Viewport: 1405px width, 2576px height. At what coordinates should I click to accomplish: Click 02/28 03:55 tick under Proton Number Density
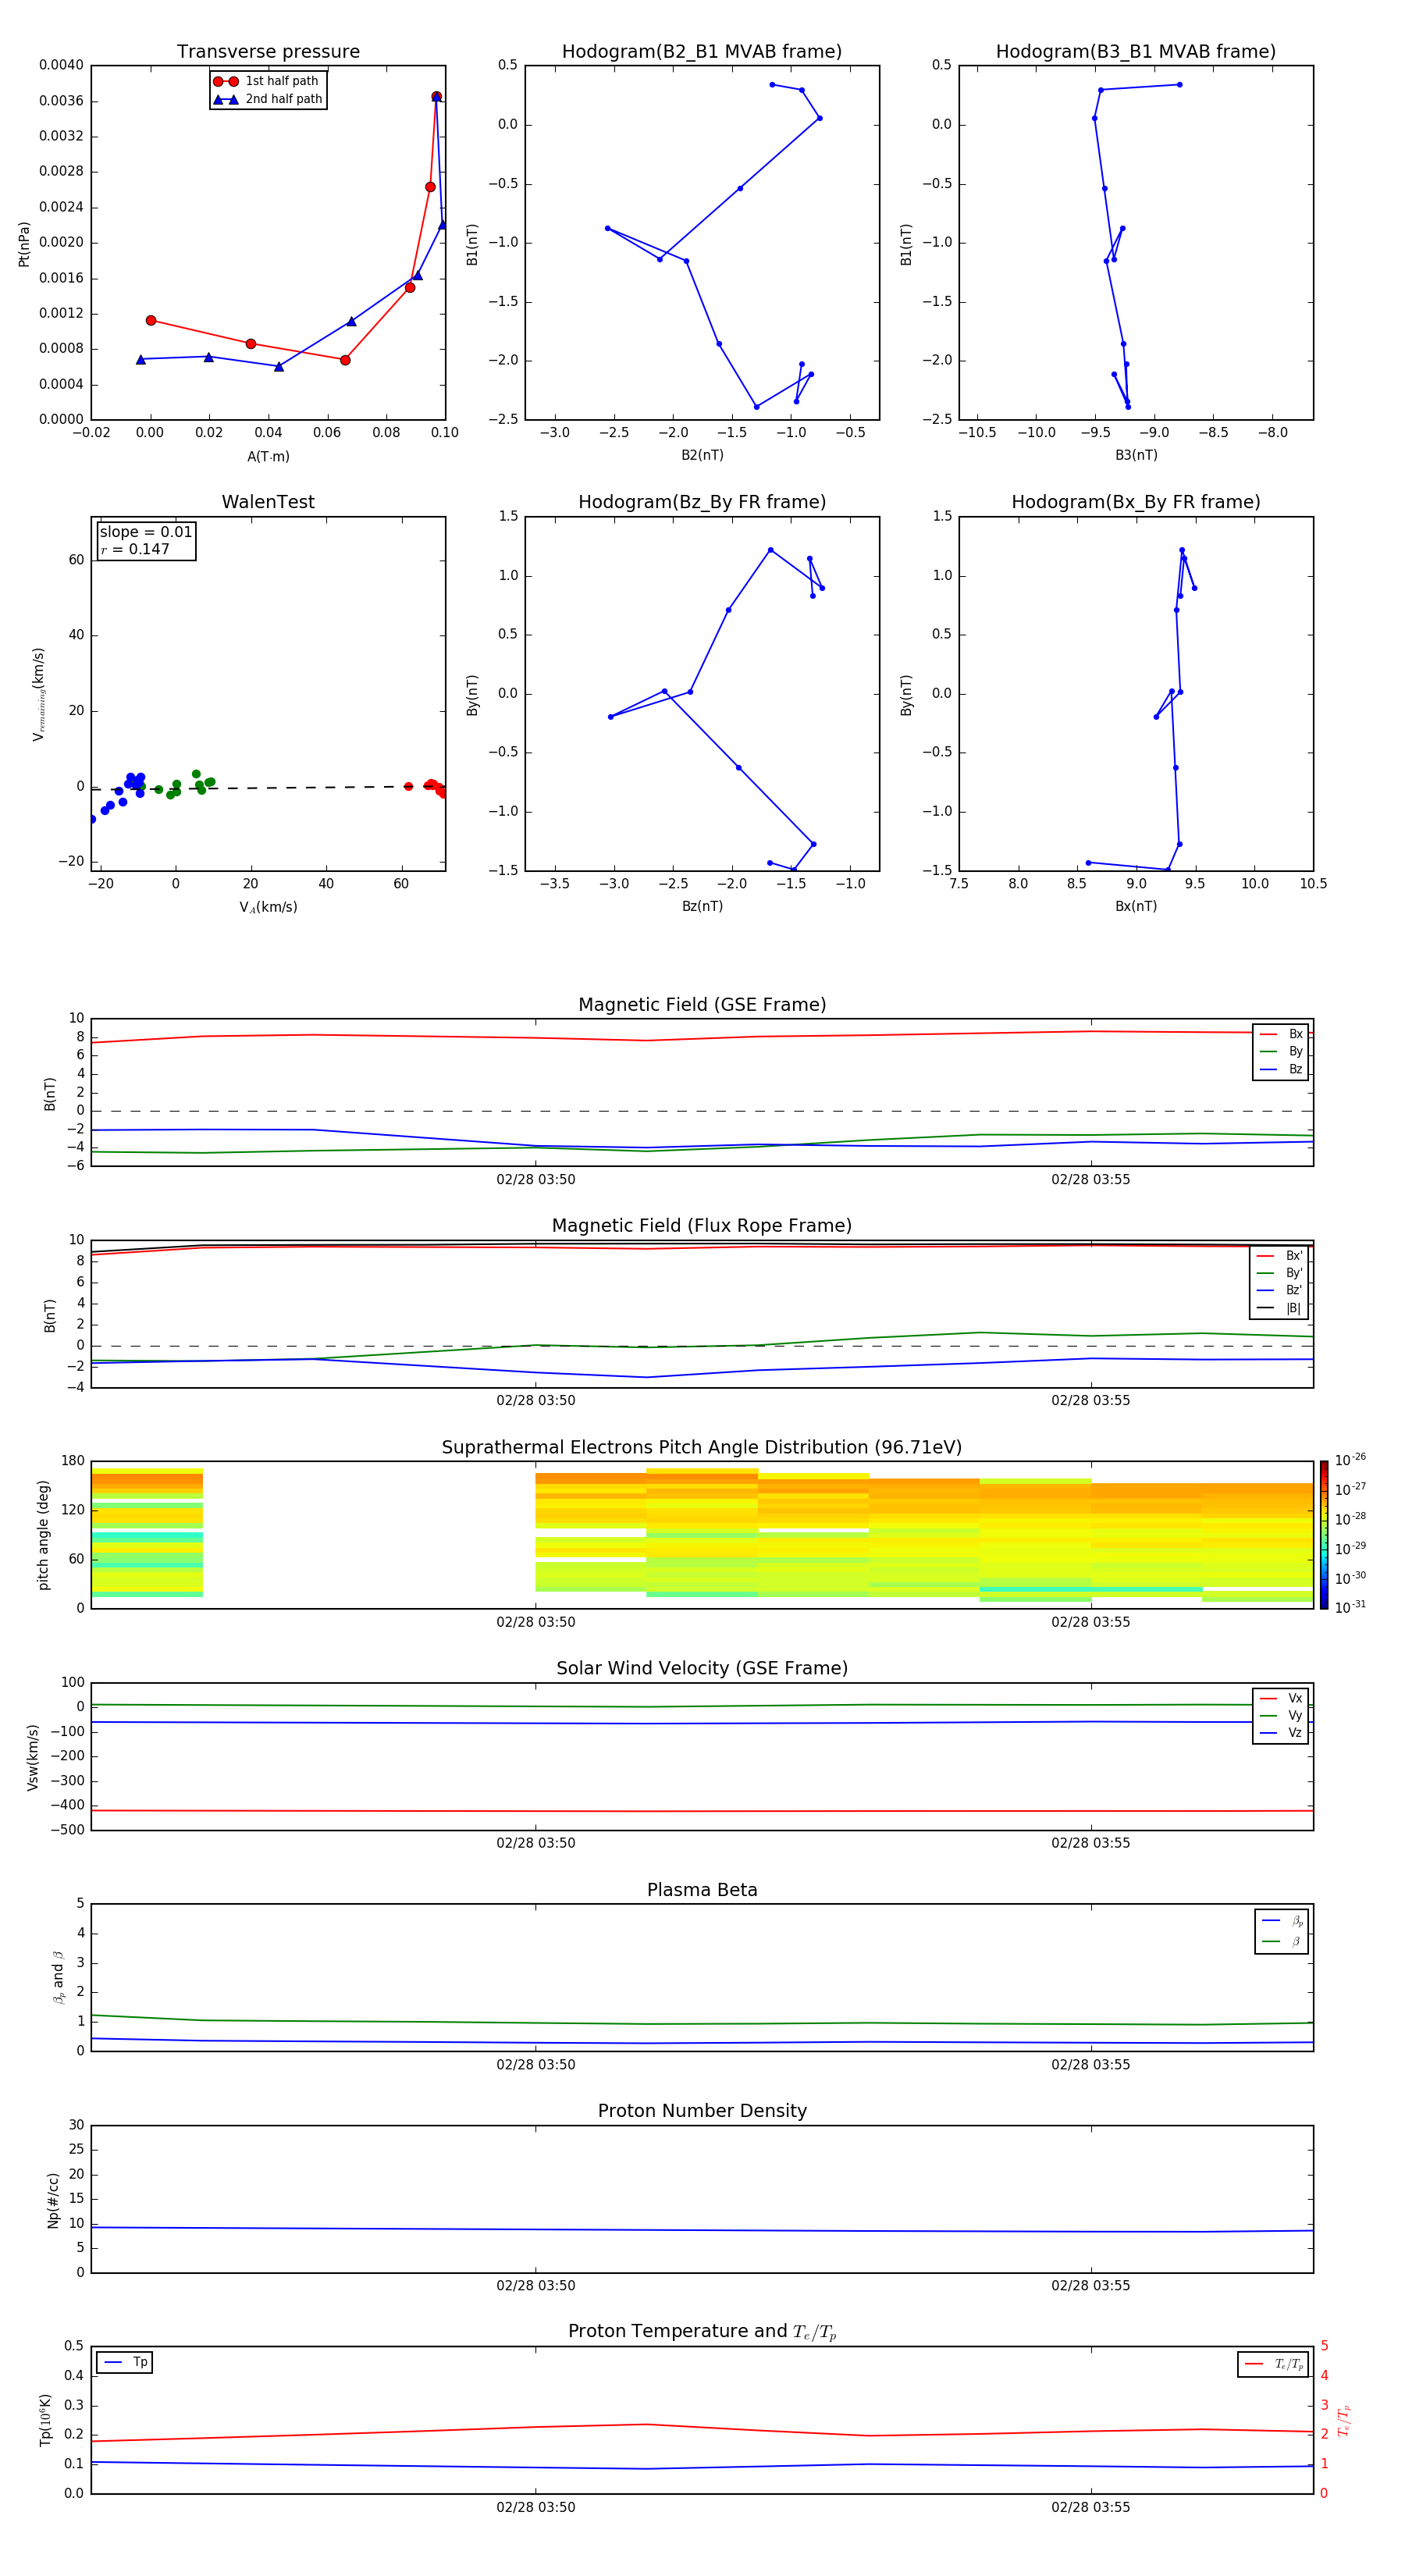pos(1091,2286)
